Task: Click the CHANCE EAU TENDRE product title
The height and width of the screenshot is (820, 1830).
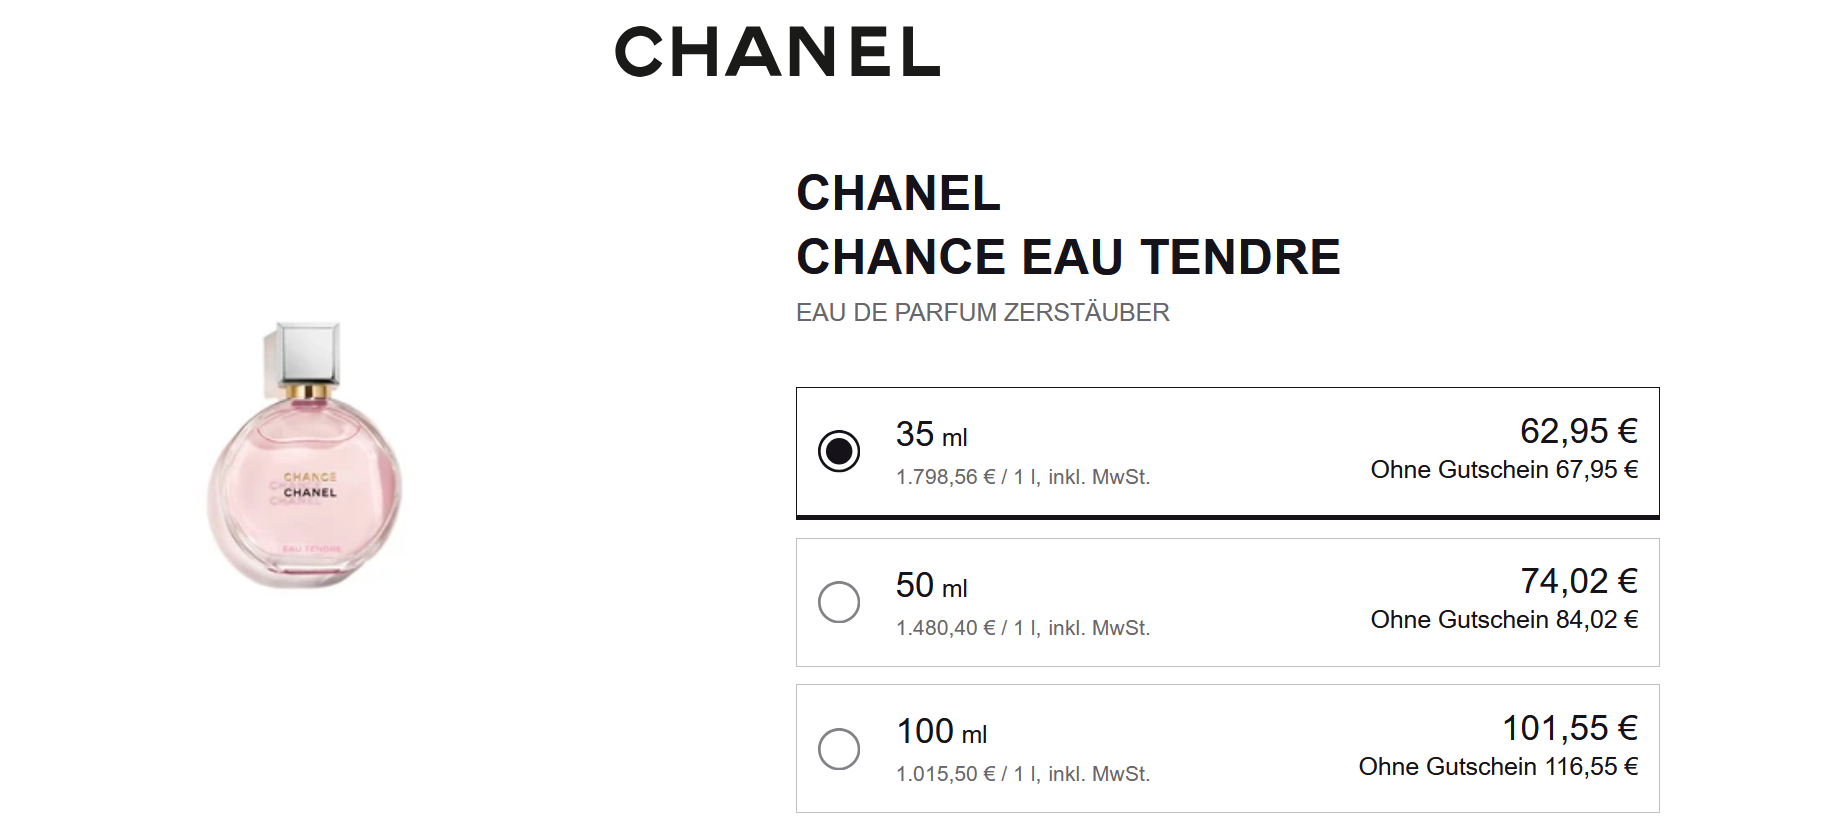Action: pyautogui.click(x=1067, y=257)
